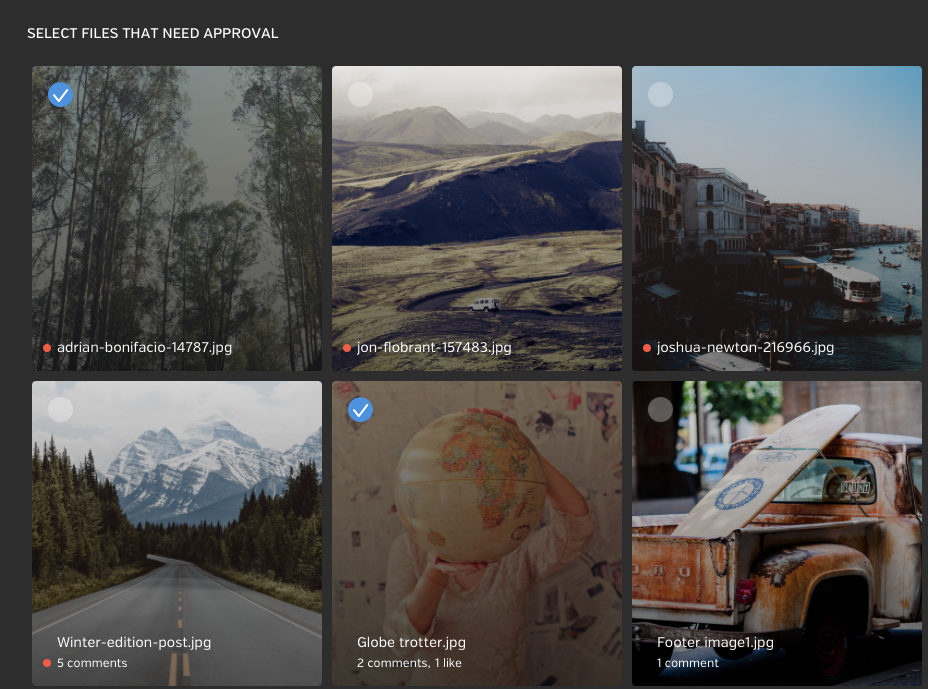Image resolution: width=928 pixels, height=689 pixels.
Task: Click red status dot beside adrian-bonifacio-14787.jpg
Action: 47,348
